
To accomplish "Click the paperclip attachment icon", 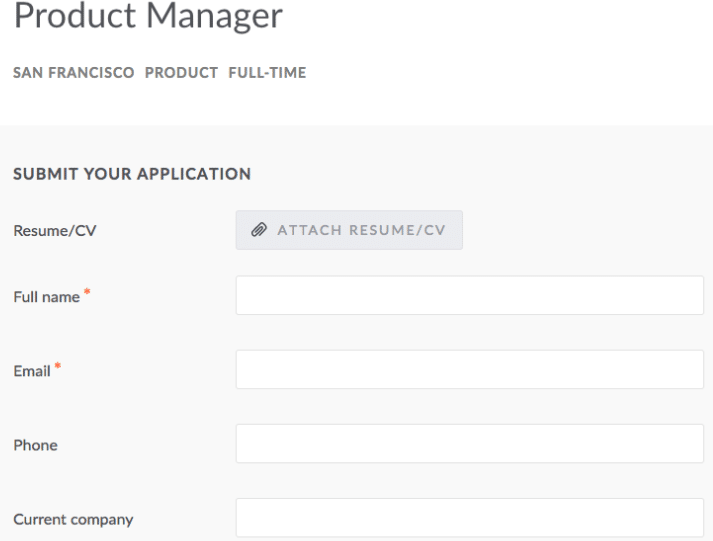I will [x=259, y=230].
